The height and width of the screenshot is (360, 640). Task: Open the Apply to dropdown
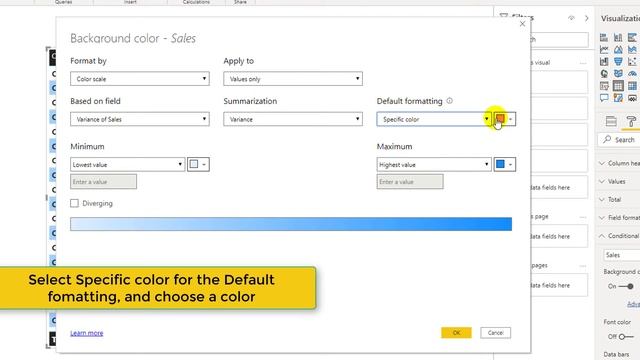[x=293, y=79]
